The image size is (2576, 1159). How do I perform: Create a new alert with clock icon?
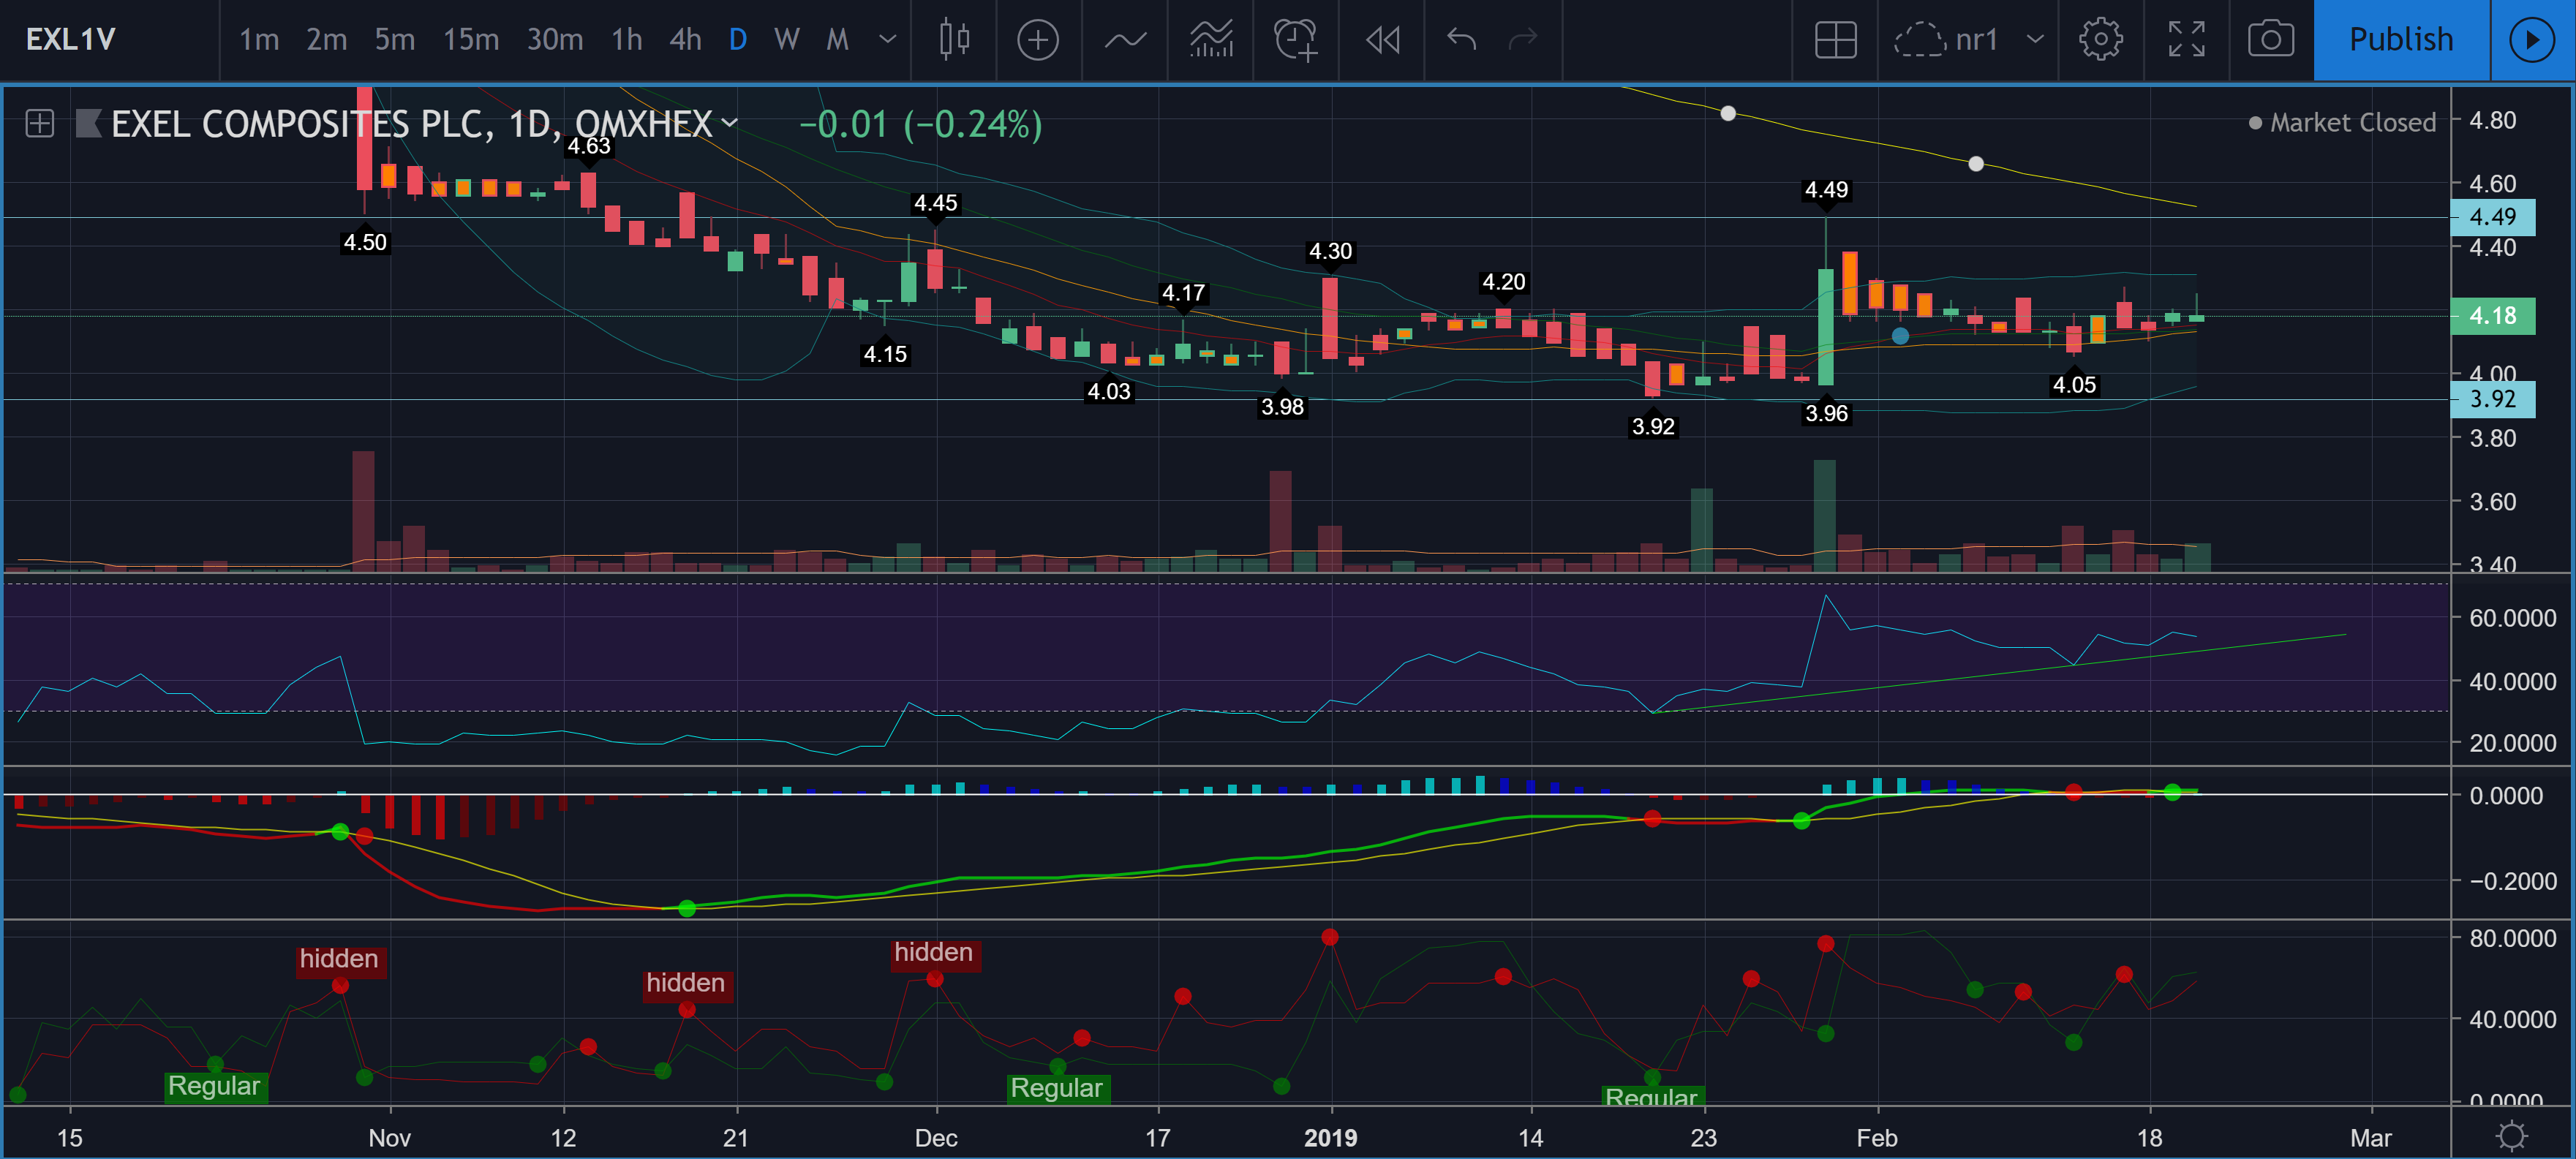(1295, 40)
